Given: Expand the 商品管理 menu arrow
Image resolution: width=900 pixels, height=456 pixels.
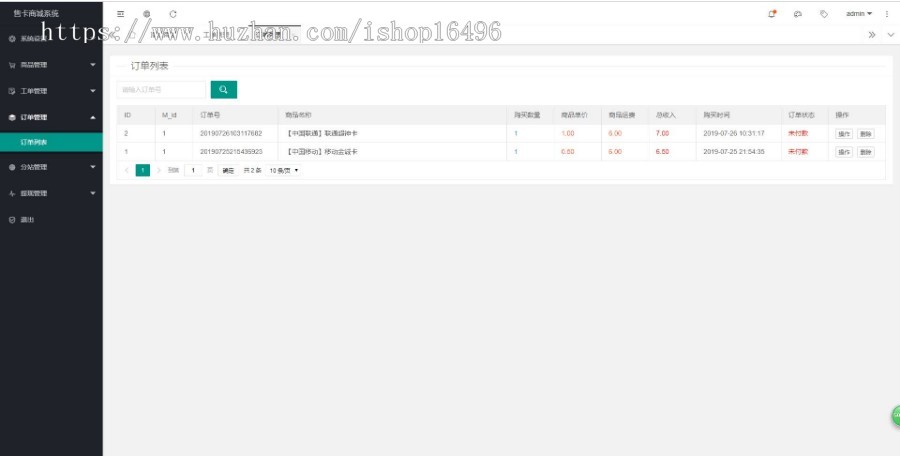Looking at the screenshot, I should tap(93, 65).
